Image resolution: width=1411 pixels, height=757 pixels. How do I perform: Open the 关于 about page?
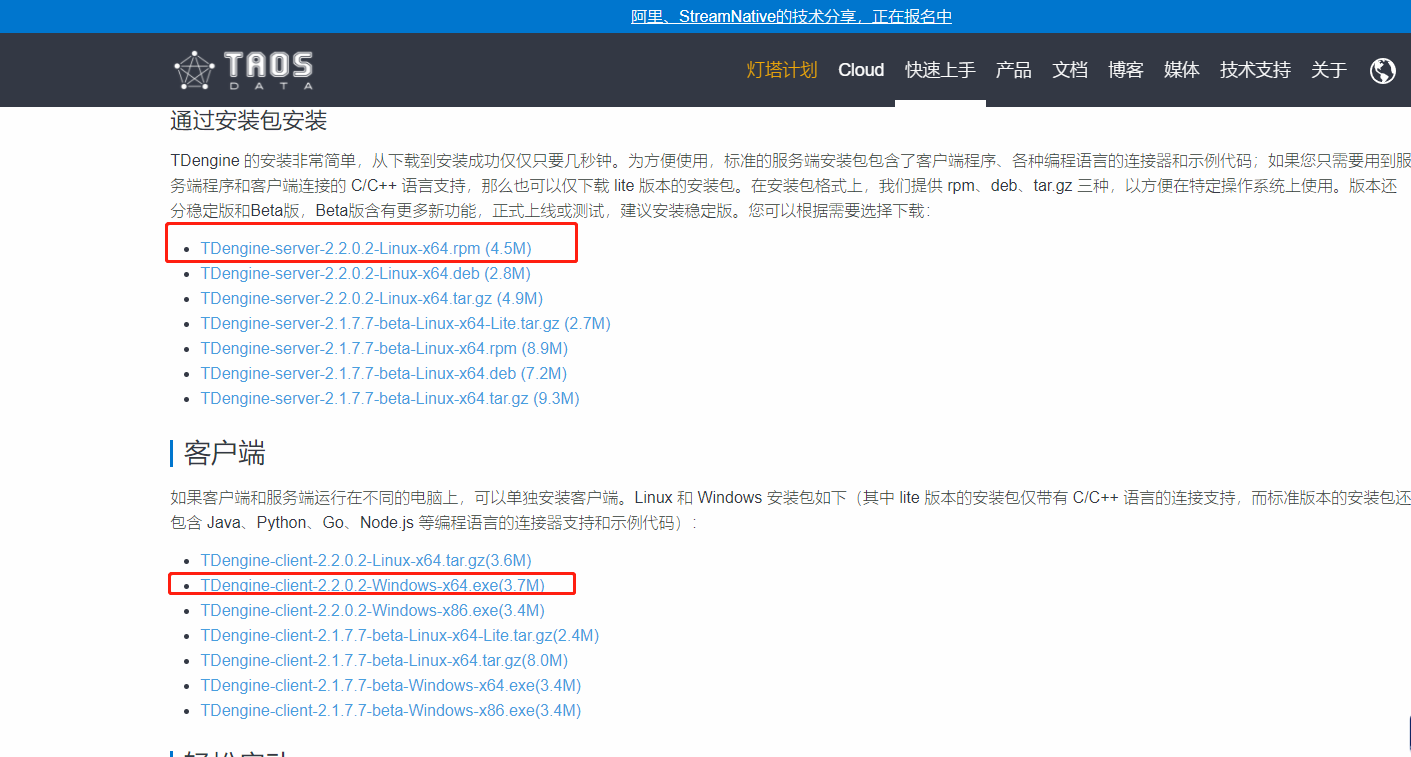point(1329,69)
